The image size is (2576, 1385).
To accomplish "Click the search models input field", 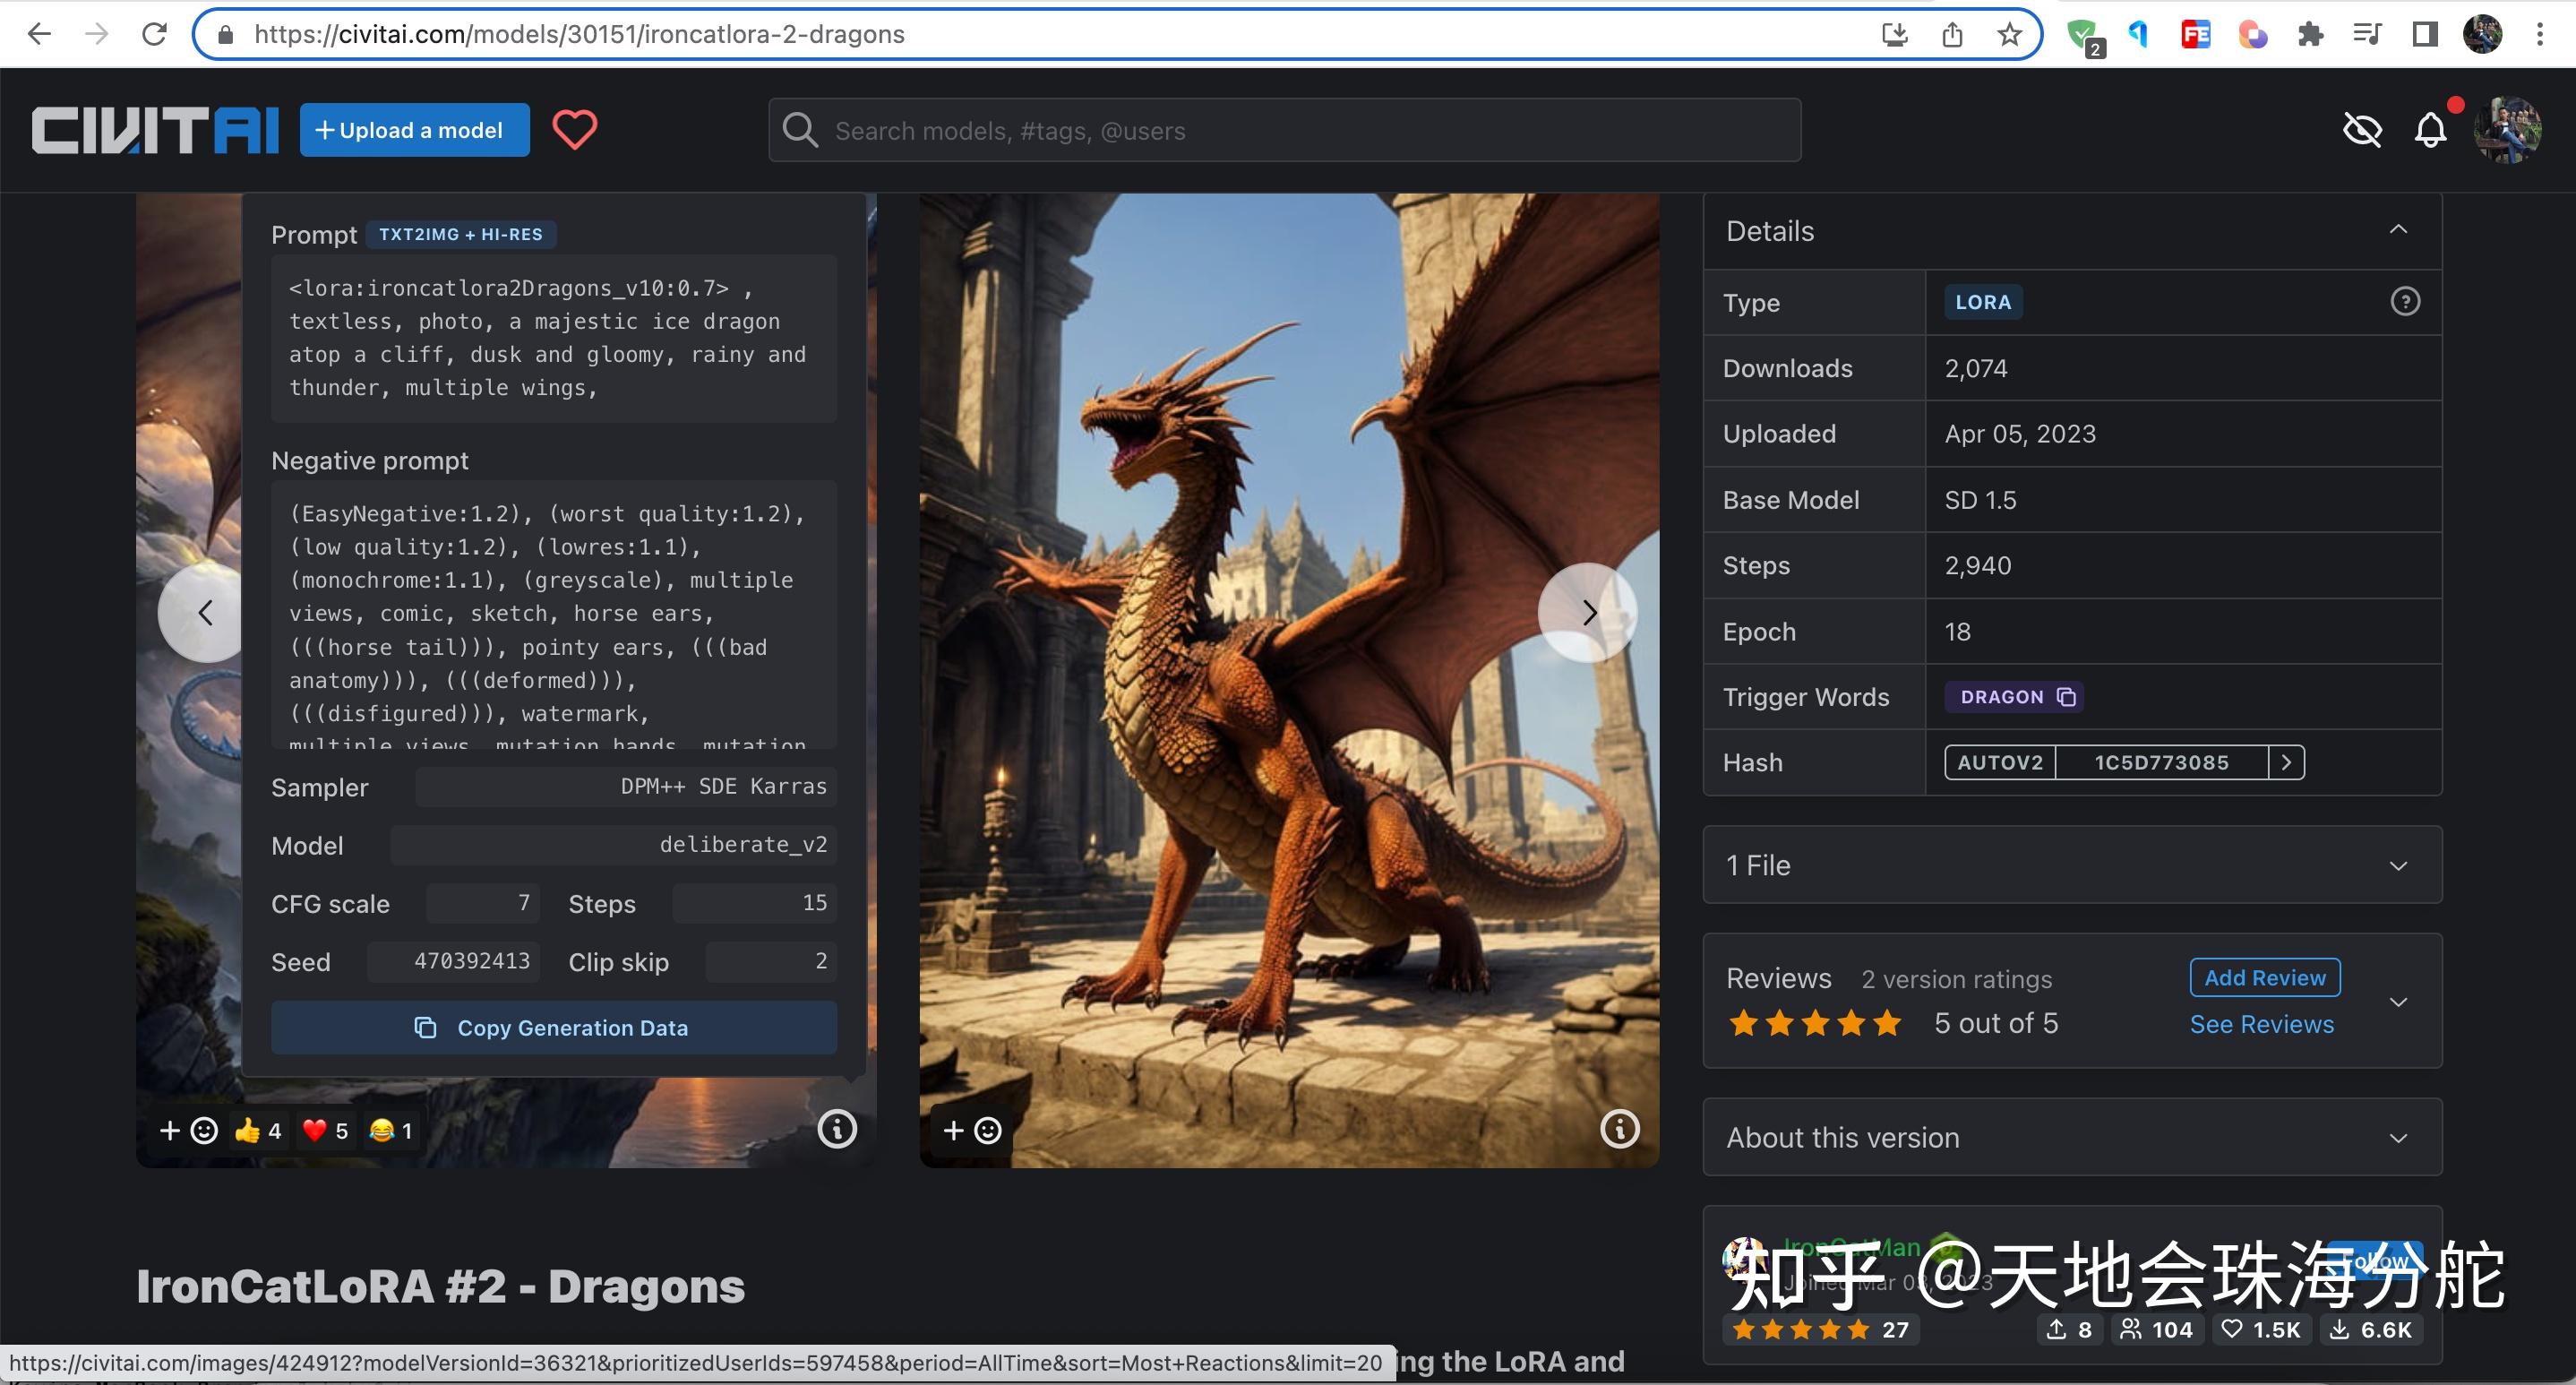I will (x=1284, y=131).
